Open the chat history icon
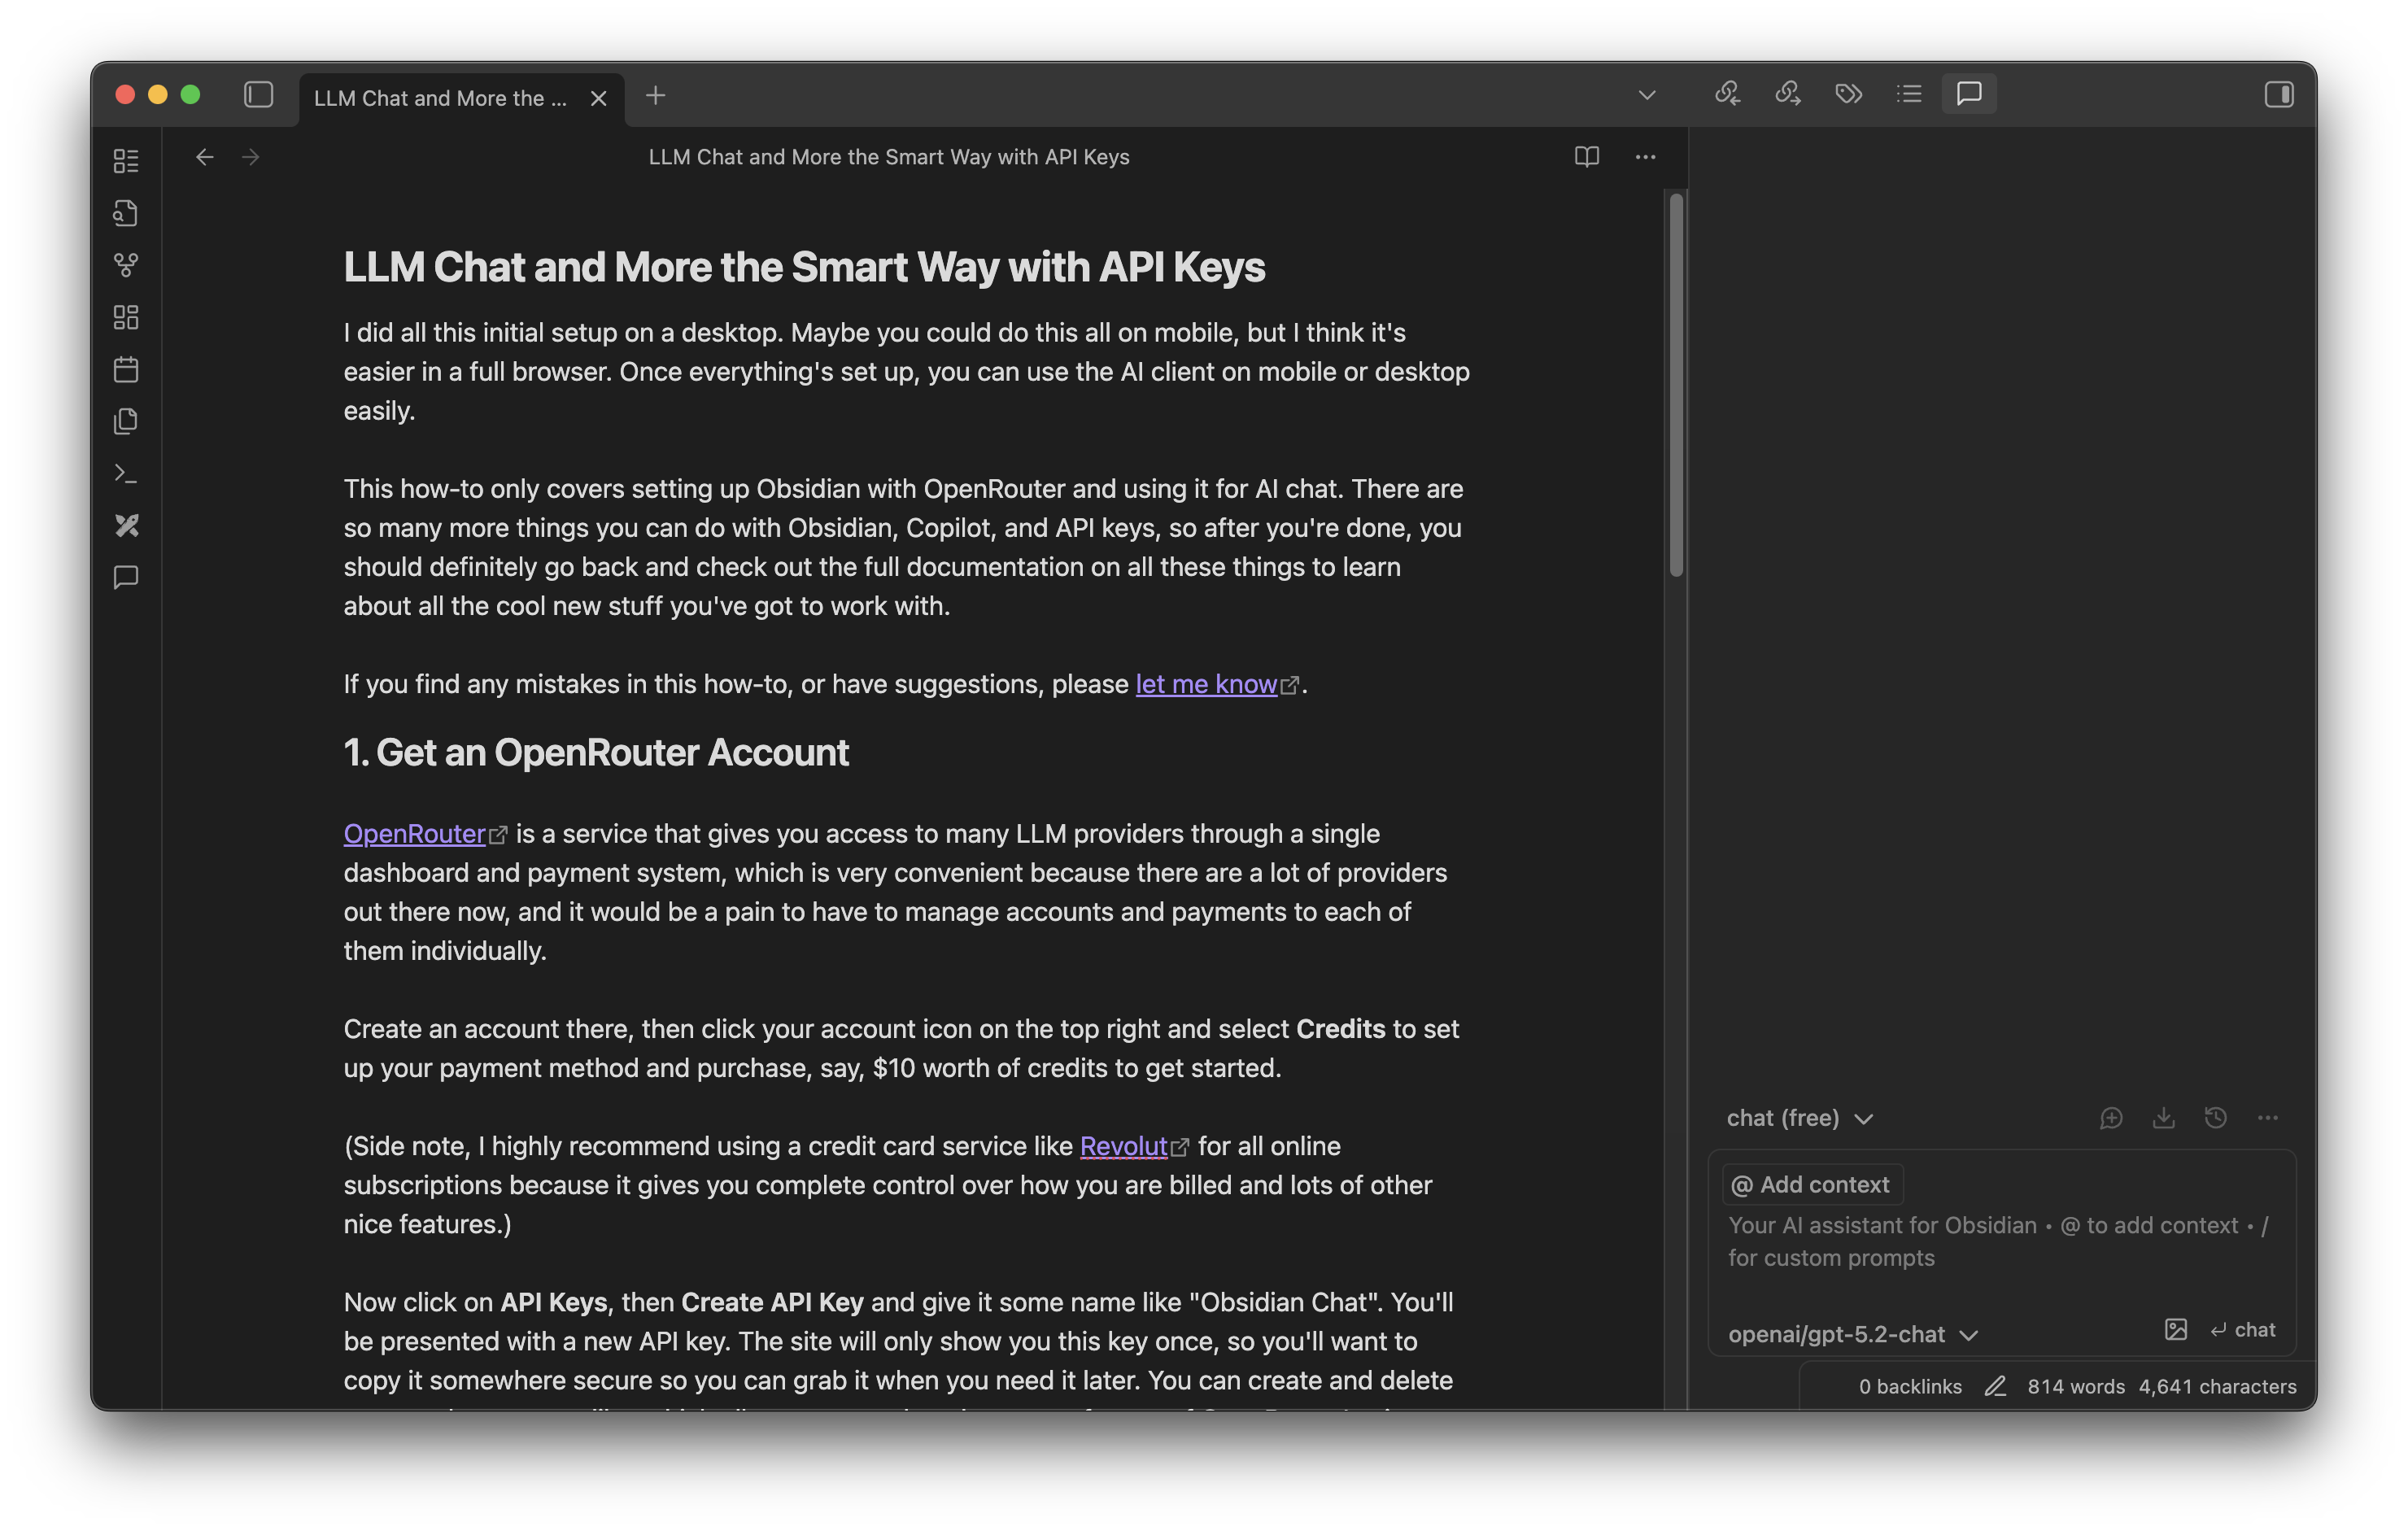2408x1531 pixels. click(x=2215, y=1118)
